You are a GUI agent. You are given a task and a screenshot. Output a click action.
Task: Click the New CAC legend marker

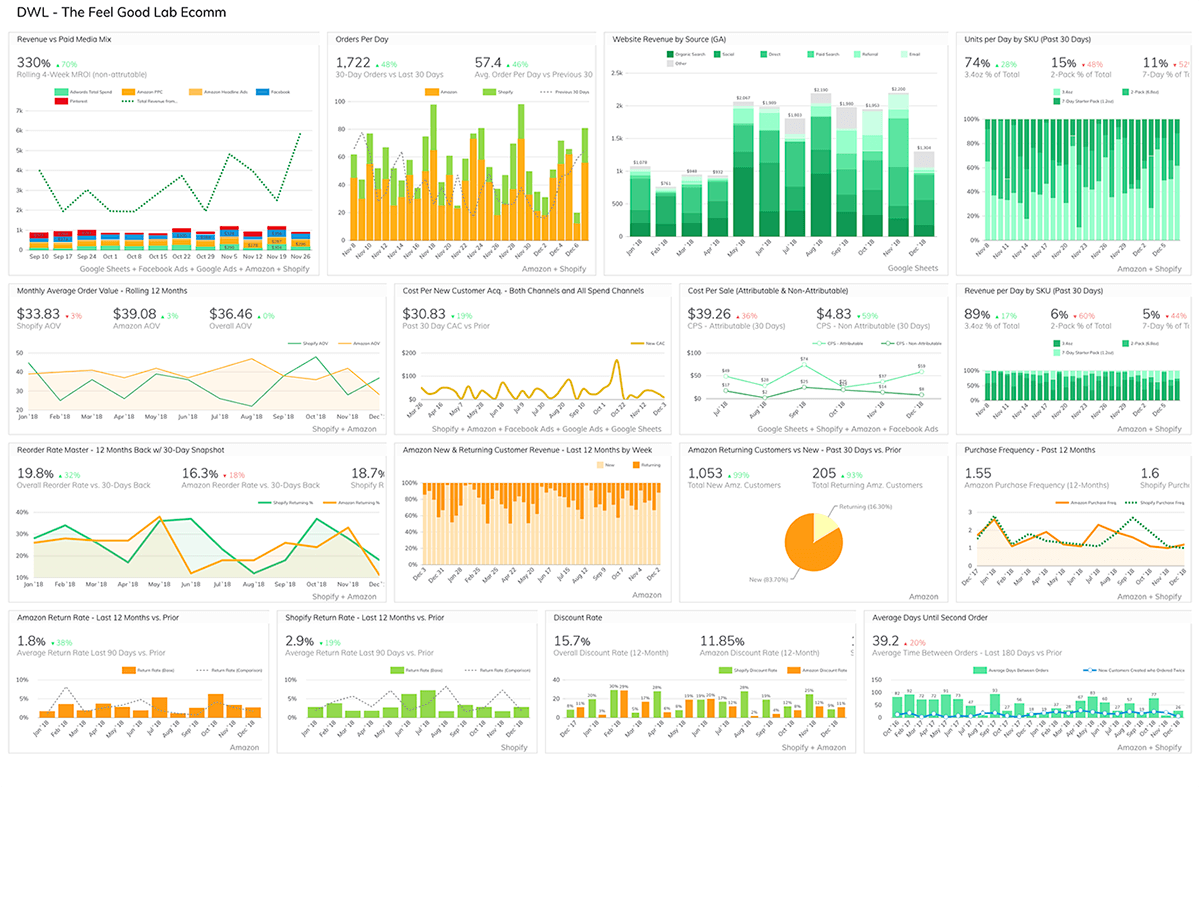(x=636, y=344)
